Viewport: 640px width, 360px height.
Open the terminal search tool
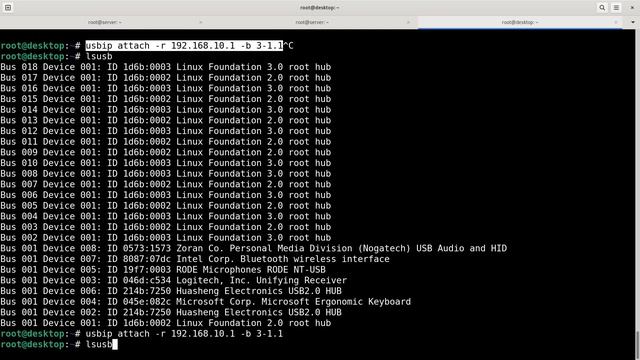tap(602, 7)
